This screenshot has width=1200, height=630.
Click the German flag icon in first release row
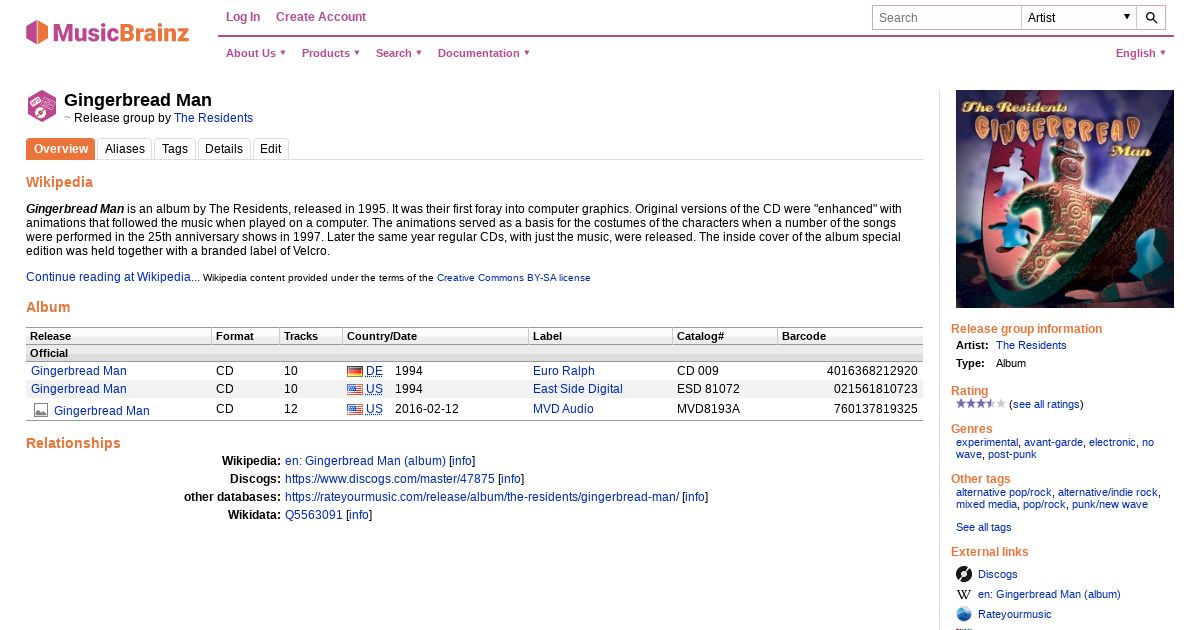tap(354, 371)
